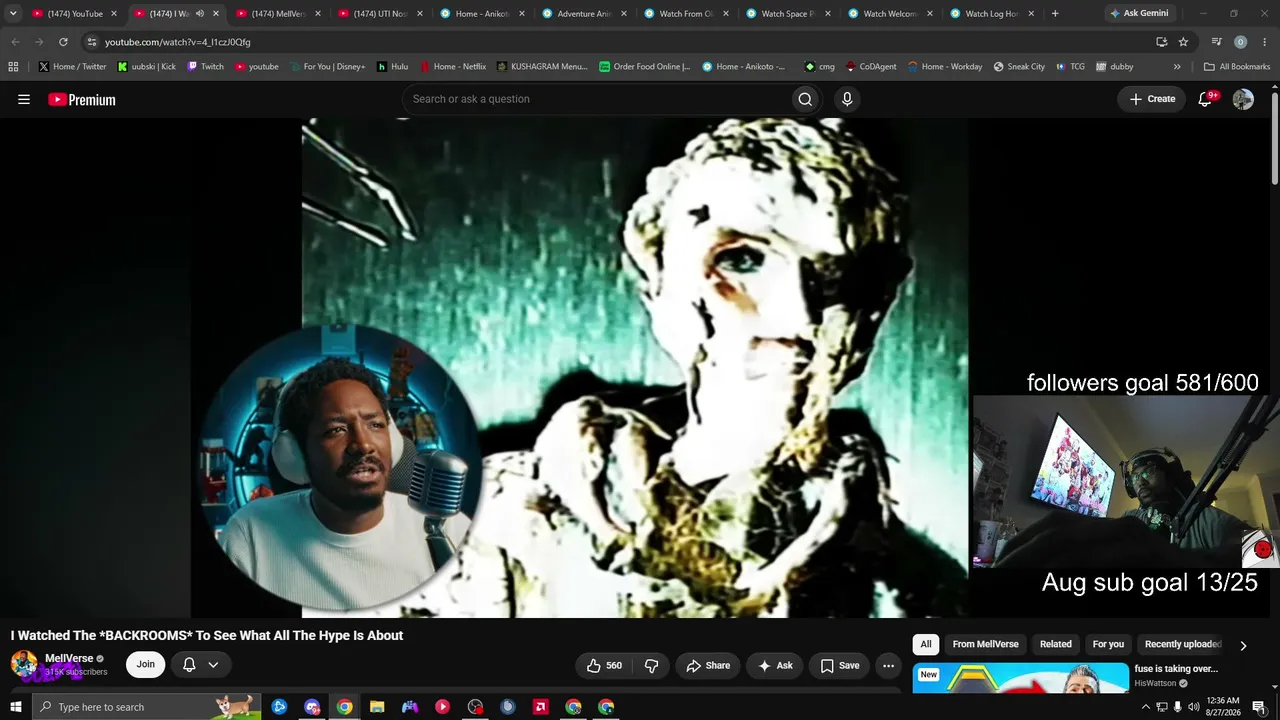Mute the playing tab via speaker icon
Screen dimensions: 1280x720
(x=200, y=14)
